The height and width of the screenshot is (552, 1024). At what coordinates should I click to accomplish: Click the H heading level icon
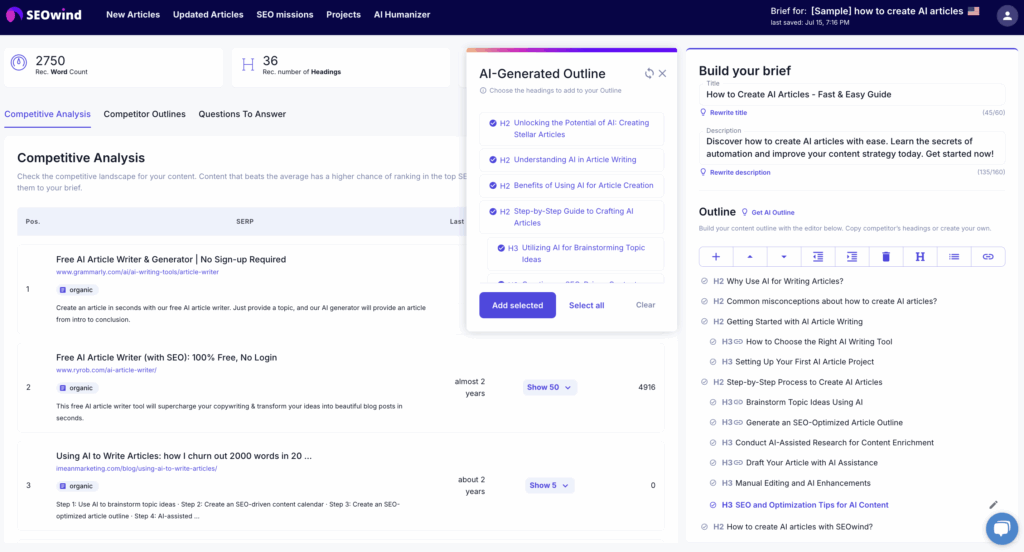pos(920,257)
